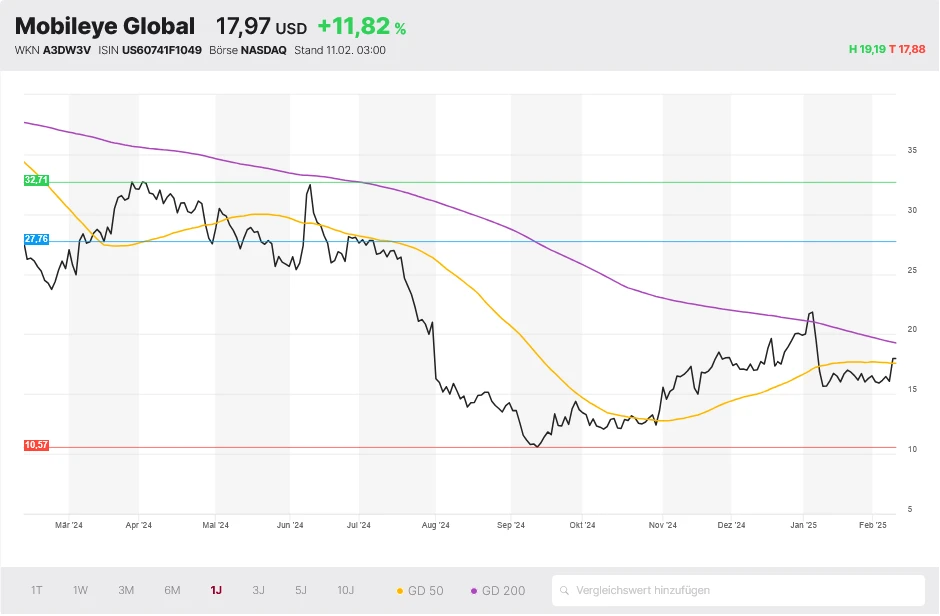
Task: Click the NASDAQ exchange label
Action: tap(263, 50)
